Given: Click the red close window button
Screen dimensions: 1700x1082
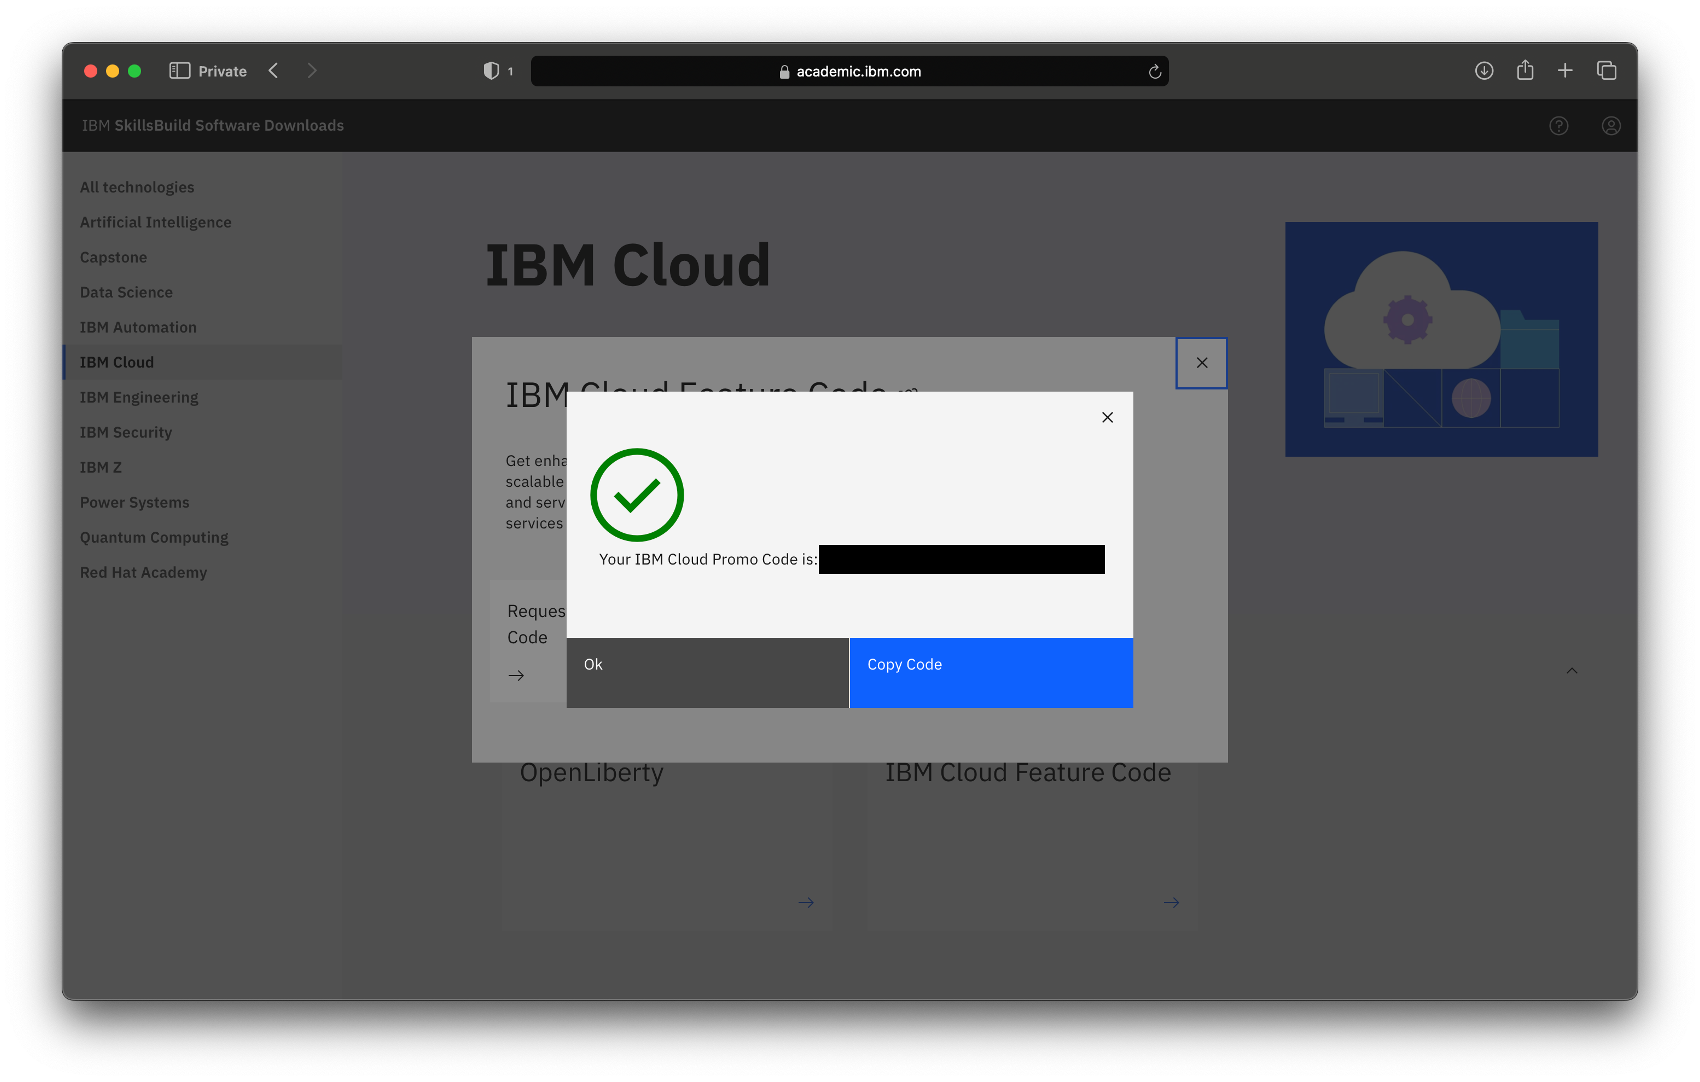Looking at the screenshot, I should coord(90,71).
